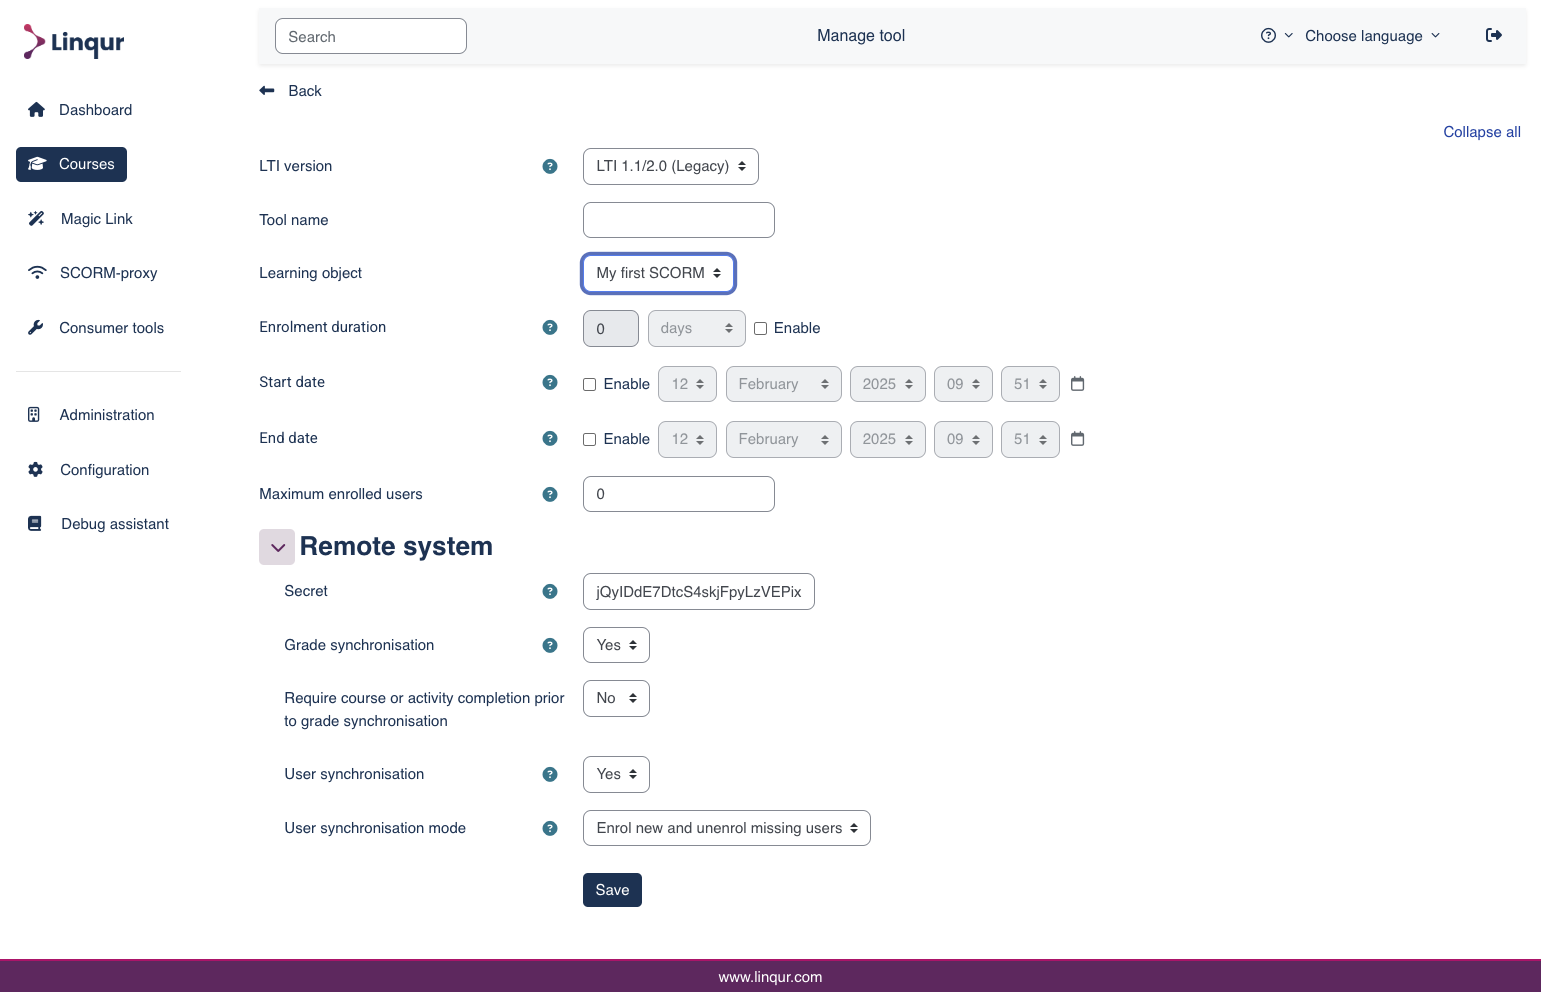The width and height of the screenshot is (1541, 992).
Task: Open help for Maximum enrolled users
Action: [550, 495]
